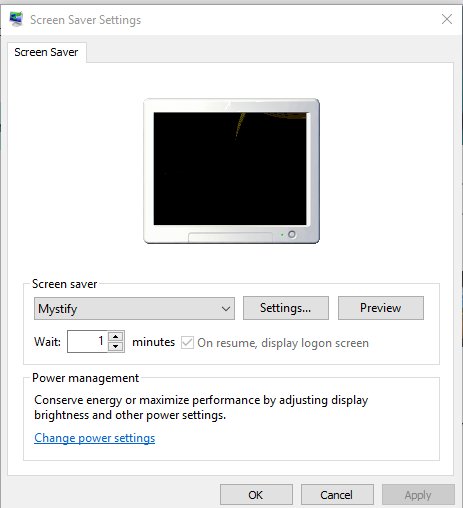Click the Preview button
Viewport: 463px width, 508px height.
[381, 308]
